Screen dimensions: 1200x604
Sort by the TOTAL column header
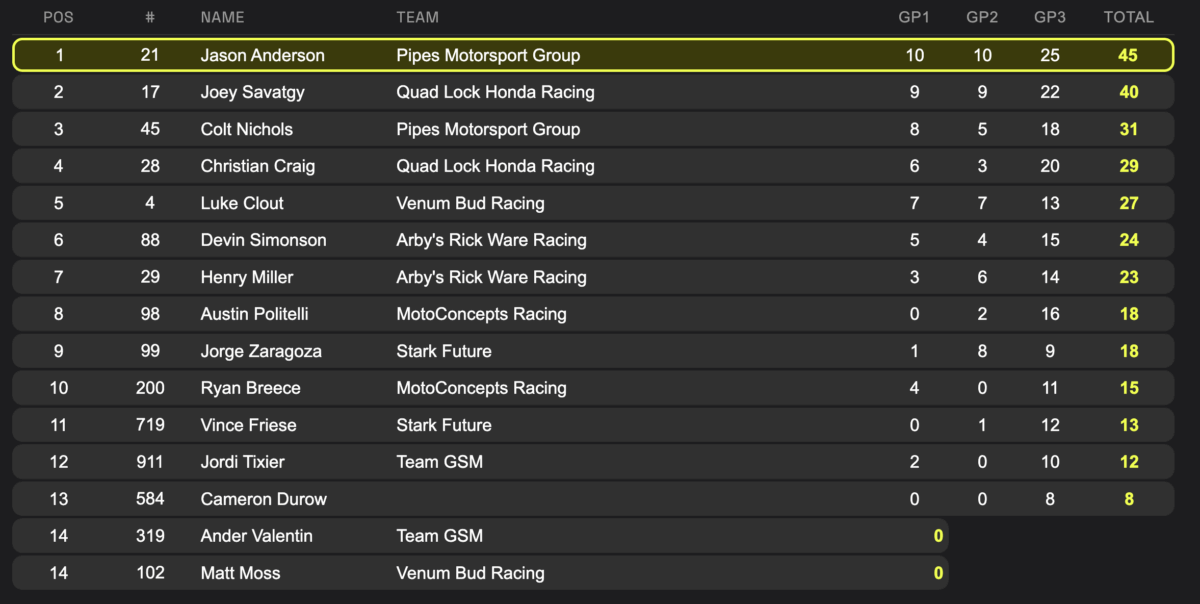pos(1128,17)
